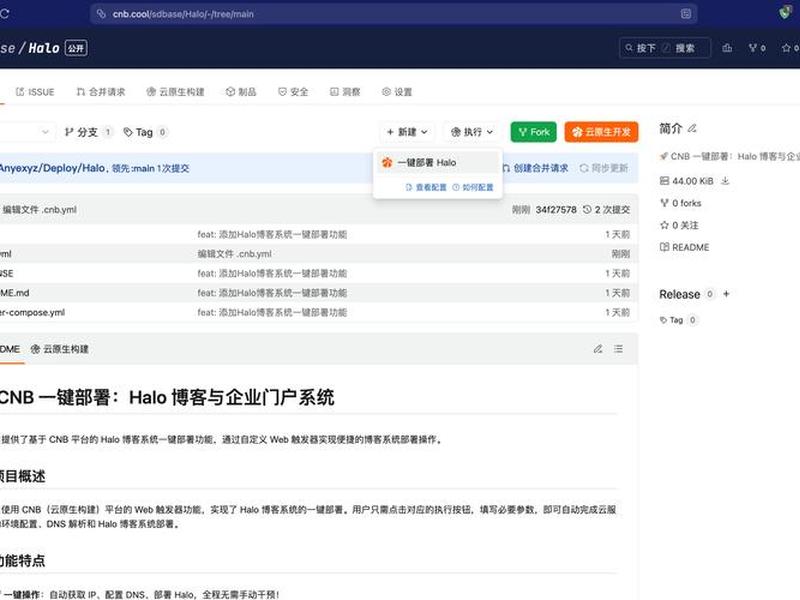Image resolution: width=800 pixels, height=600 pixels.
Task: Click the orange 云原生开发 button
Action: click(601, 132)
